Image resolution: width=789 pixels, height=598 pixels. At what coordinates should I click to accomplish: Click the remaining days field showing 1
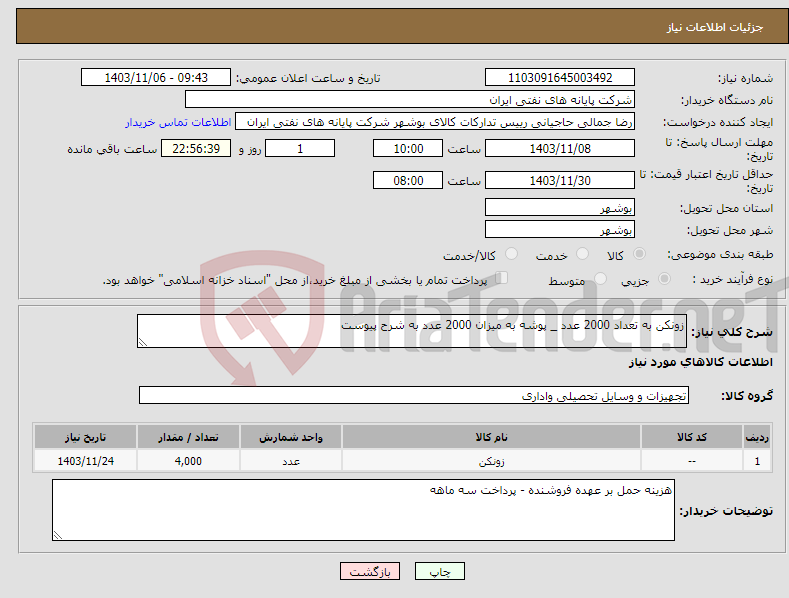coord(300,148)
